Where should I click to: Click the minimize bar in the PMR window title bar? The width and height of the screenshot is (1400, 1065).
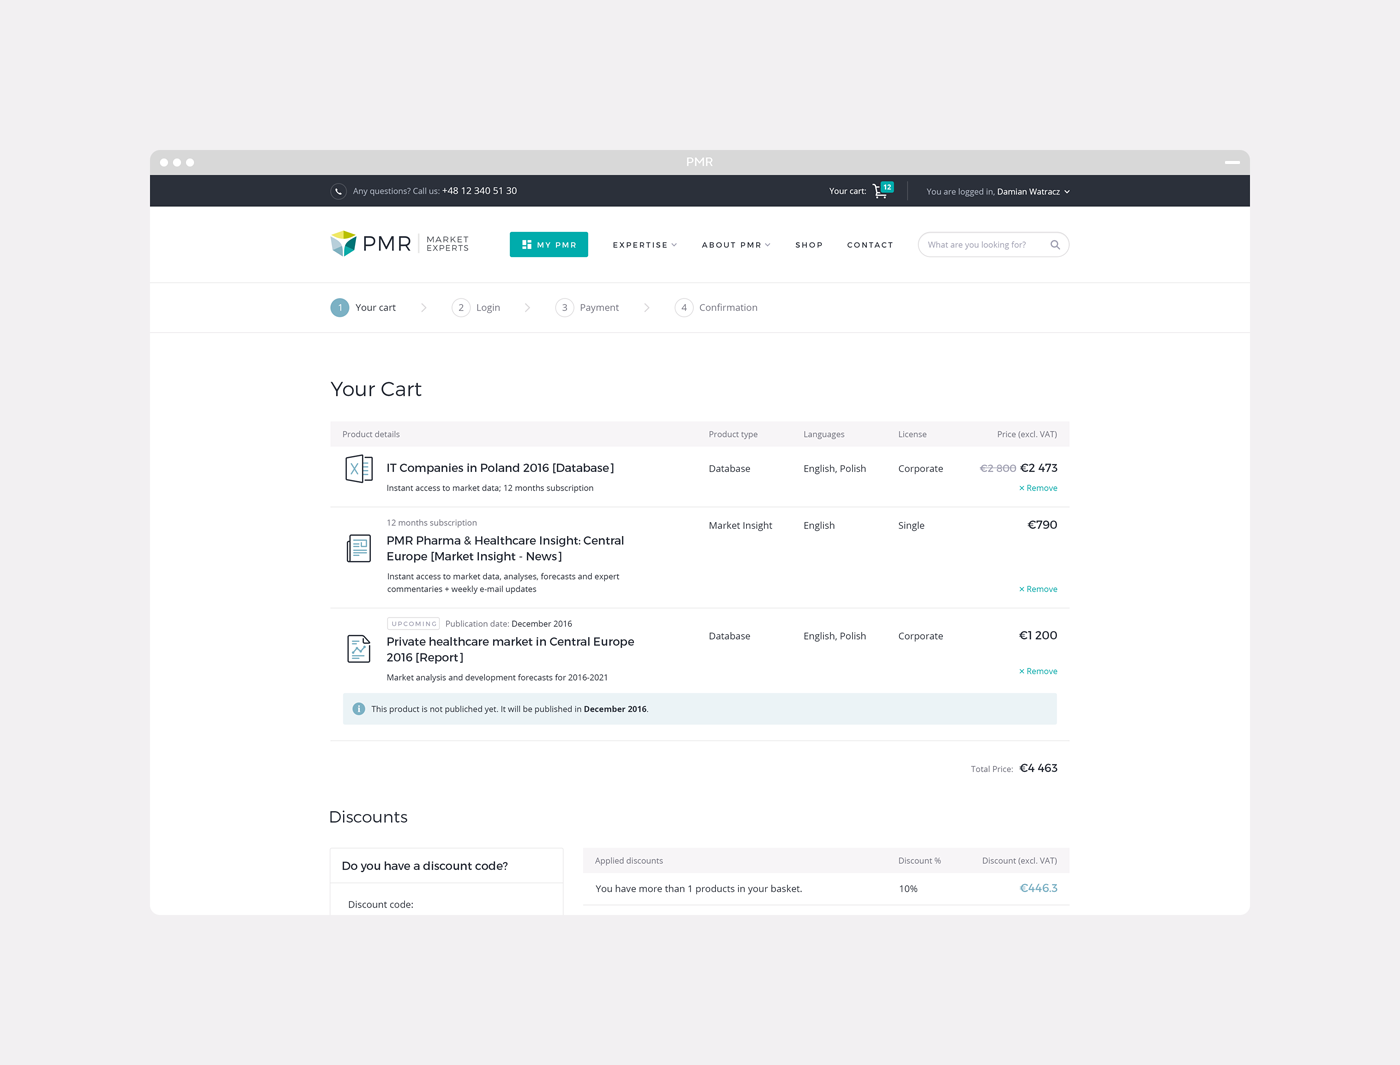[x=1232, y=162]
